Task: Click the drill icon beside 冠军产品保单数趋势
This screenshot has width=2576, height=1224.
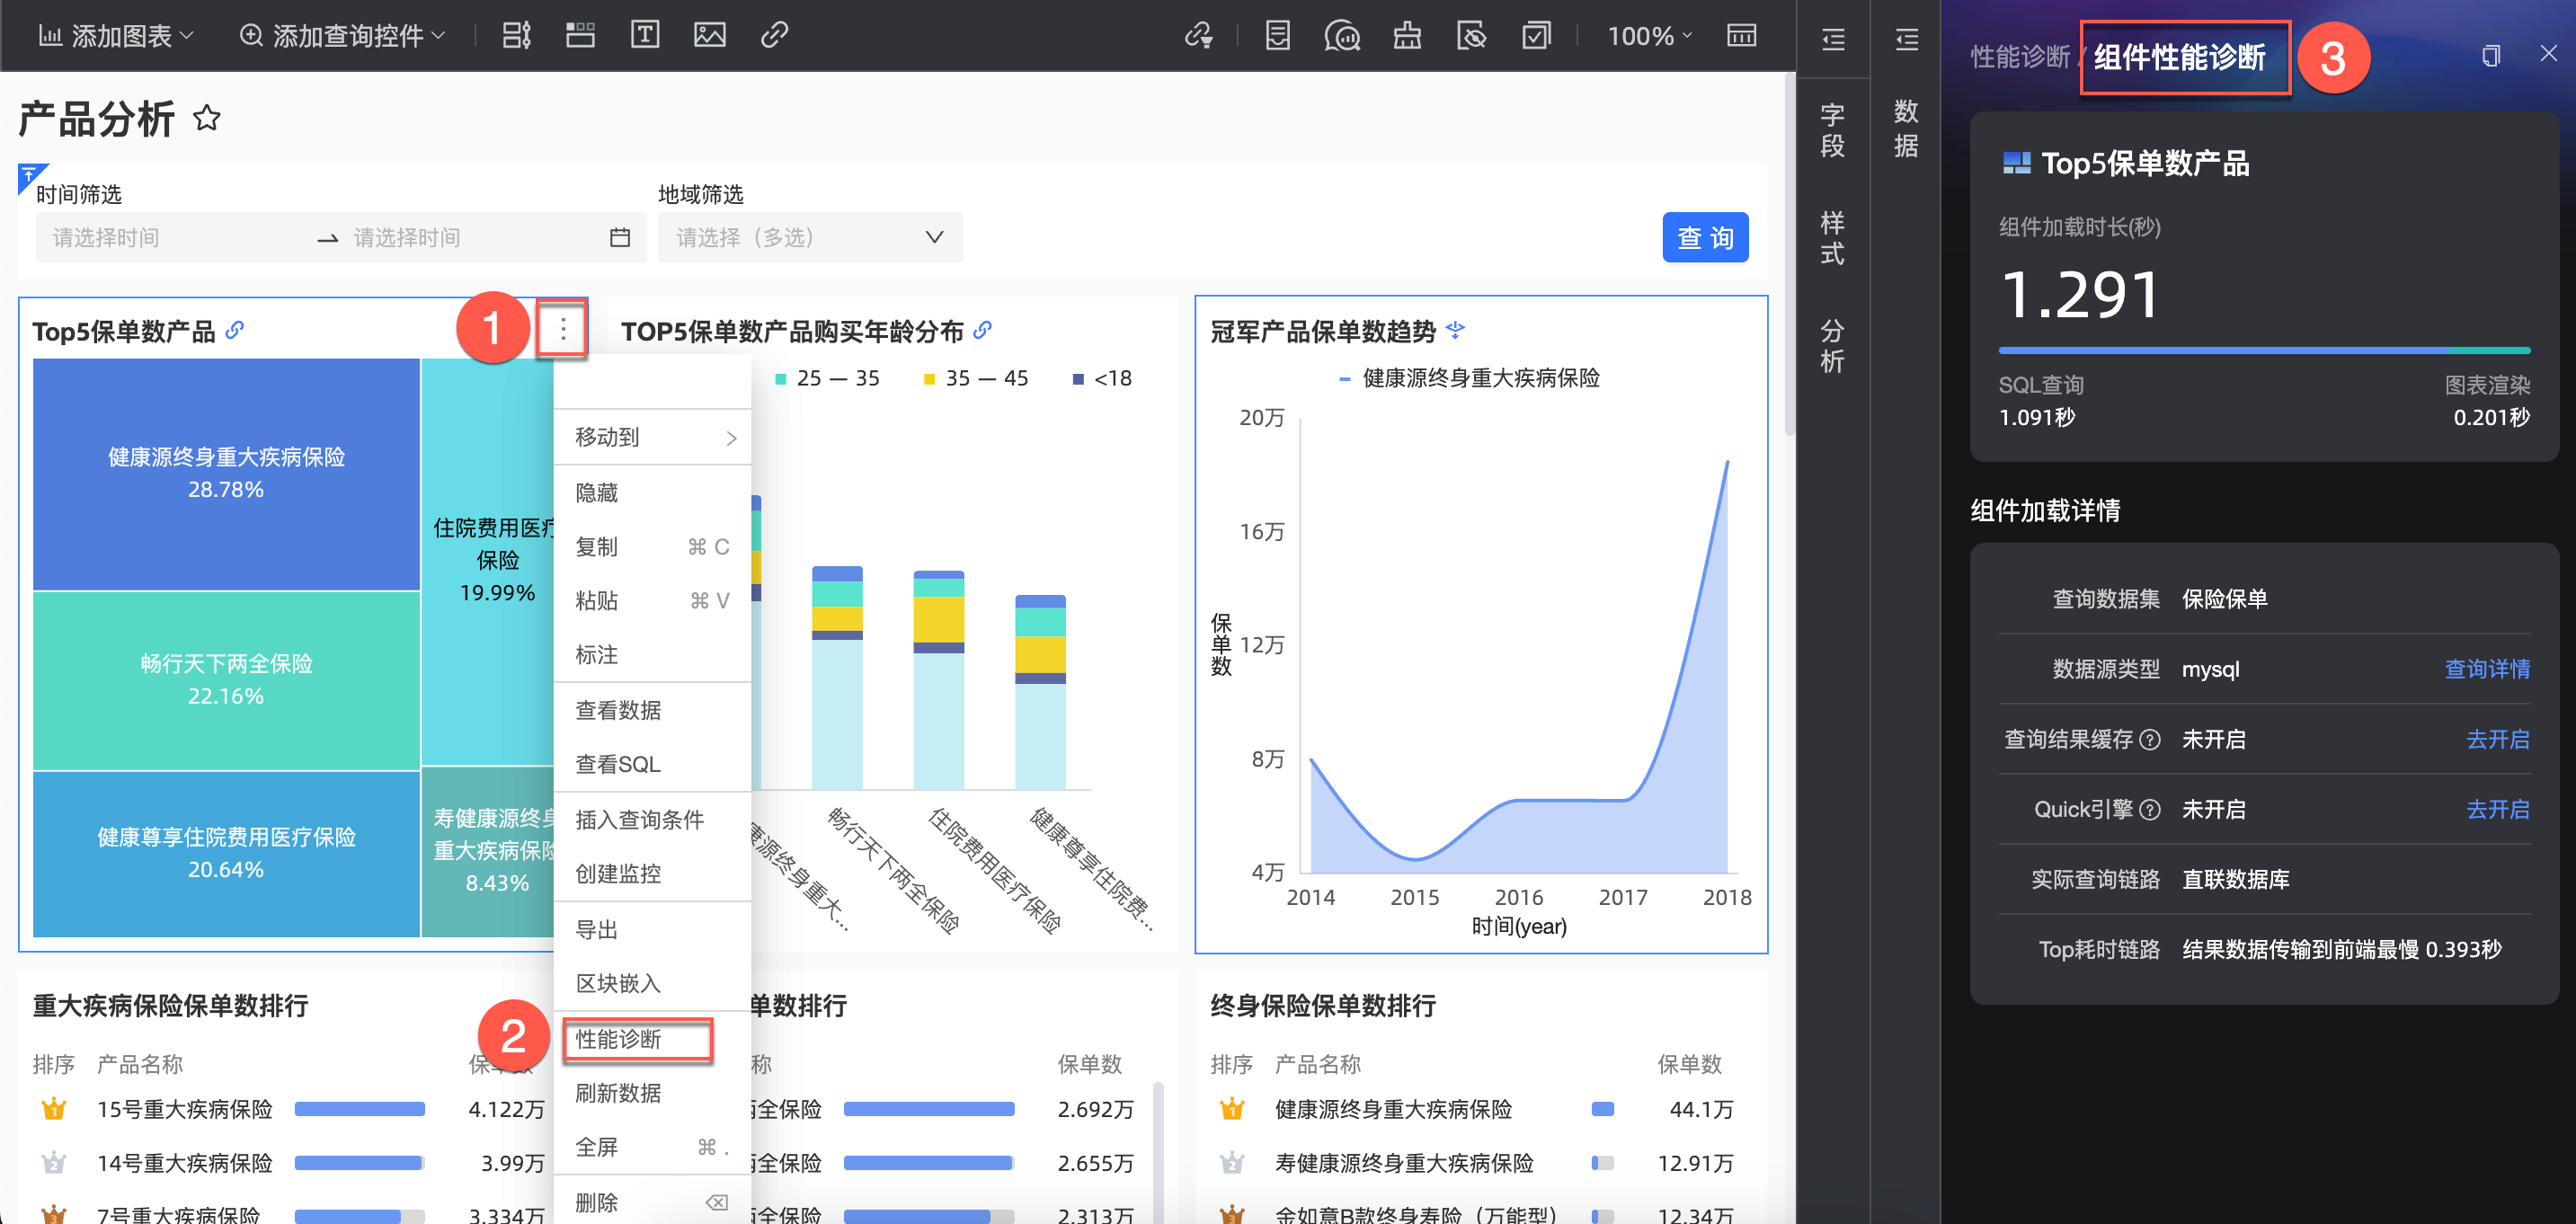Action: 1455,330
